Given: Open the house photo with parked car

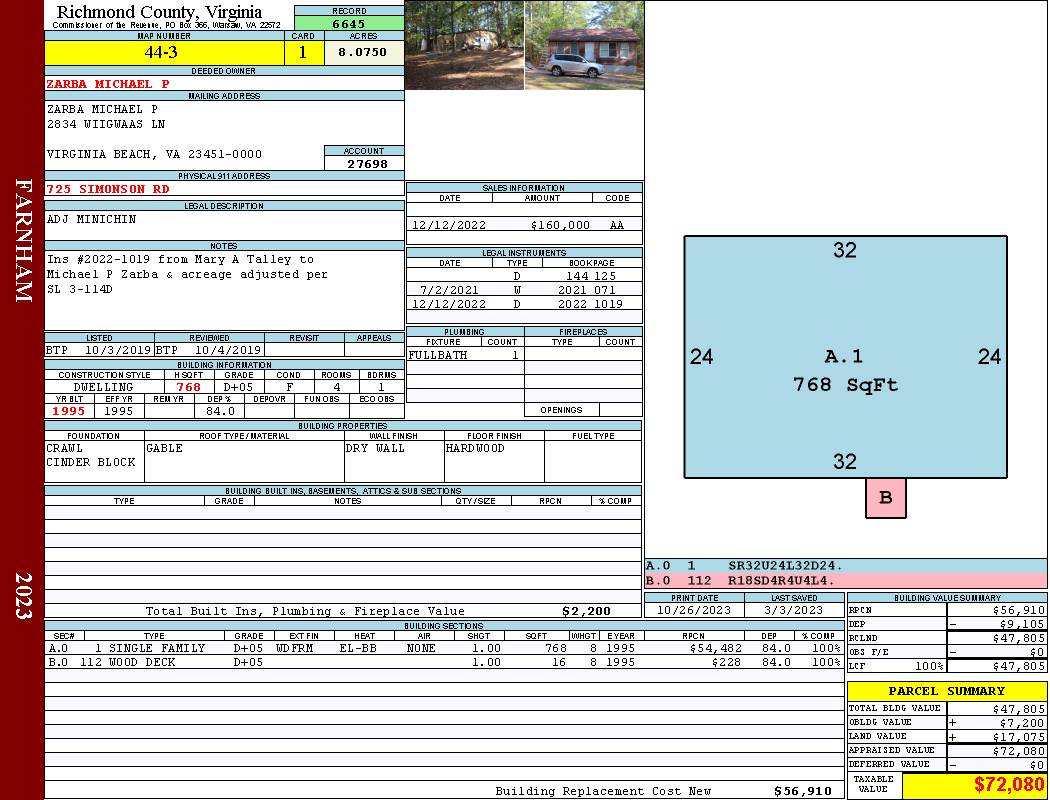Looking at the screenshot, I should (585, 45).
